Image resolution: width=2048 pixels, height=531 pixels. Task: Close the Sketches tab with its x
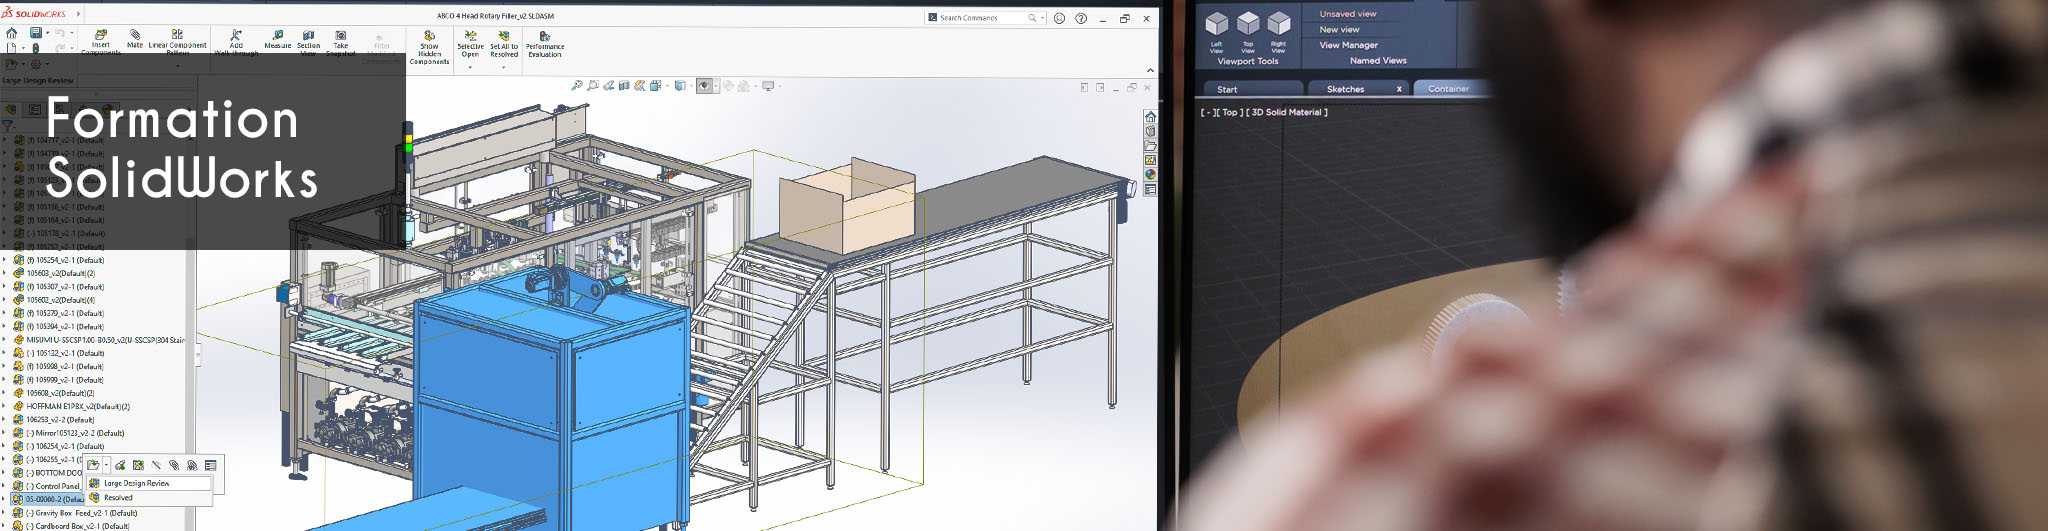tap(1399, 89)
